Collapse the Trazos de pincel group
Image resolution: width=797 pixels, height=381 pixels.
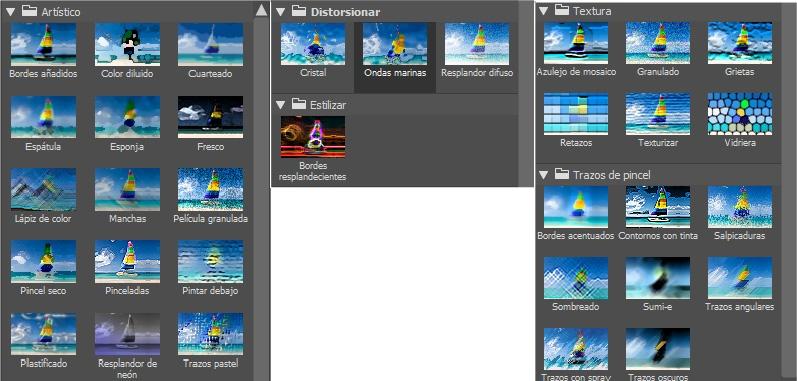pos(543,175)
